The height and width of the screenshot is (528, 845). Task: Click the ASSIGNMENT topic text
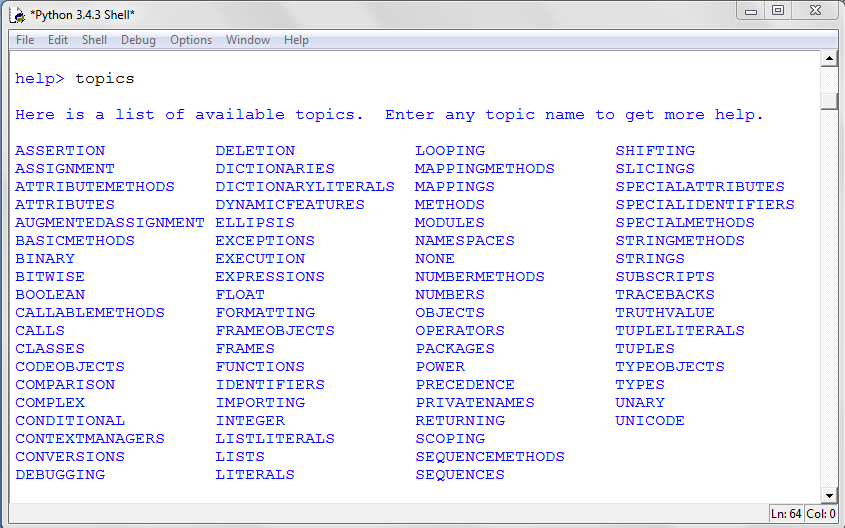point(65,169)
